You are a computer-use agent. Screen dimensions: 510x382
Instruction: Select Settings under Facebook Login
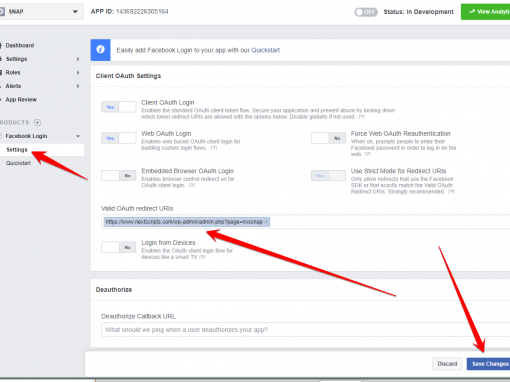[42, 150]
